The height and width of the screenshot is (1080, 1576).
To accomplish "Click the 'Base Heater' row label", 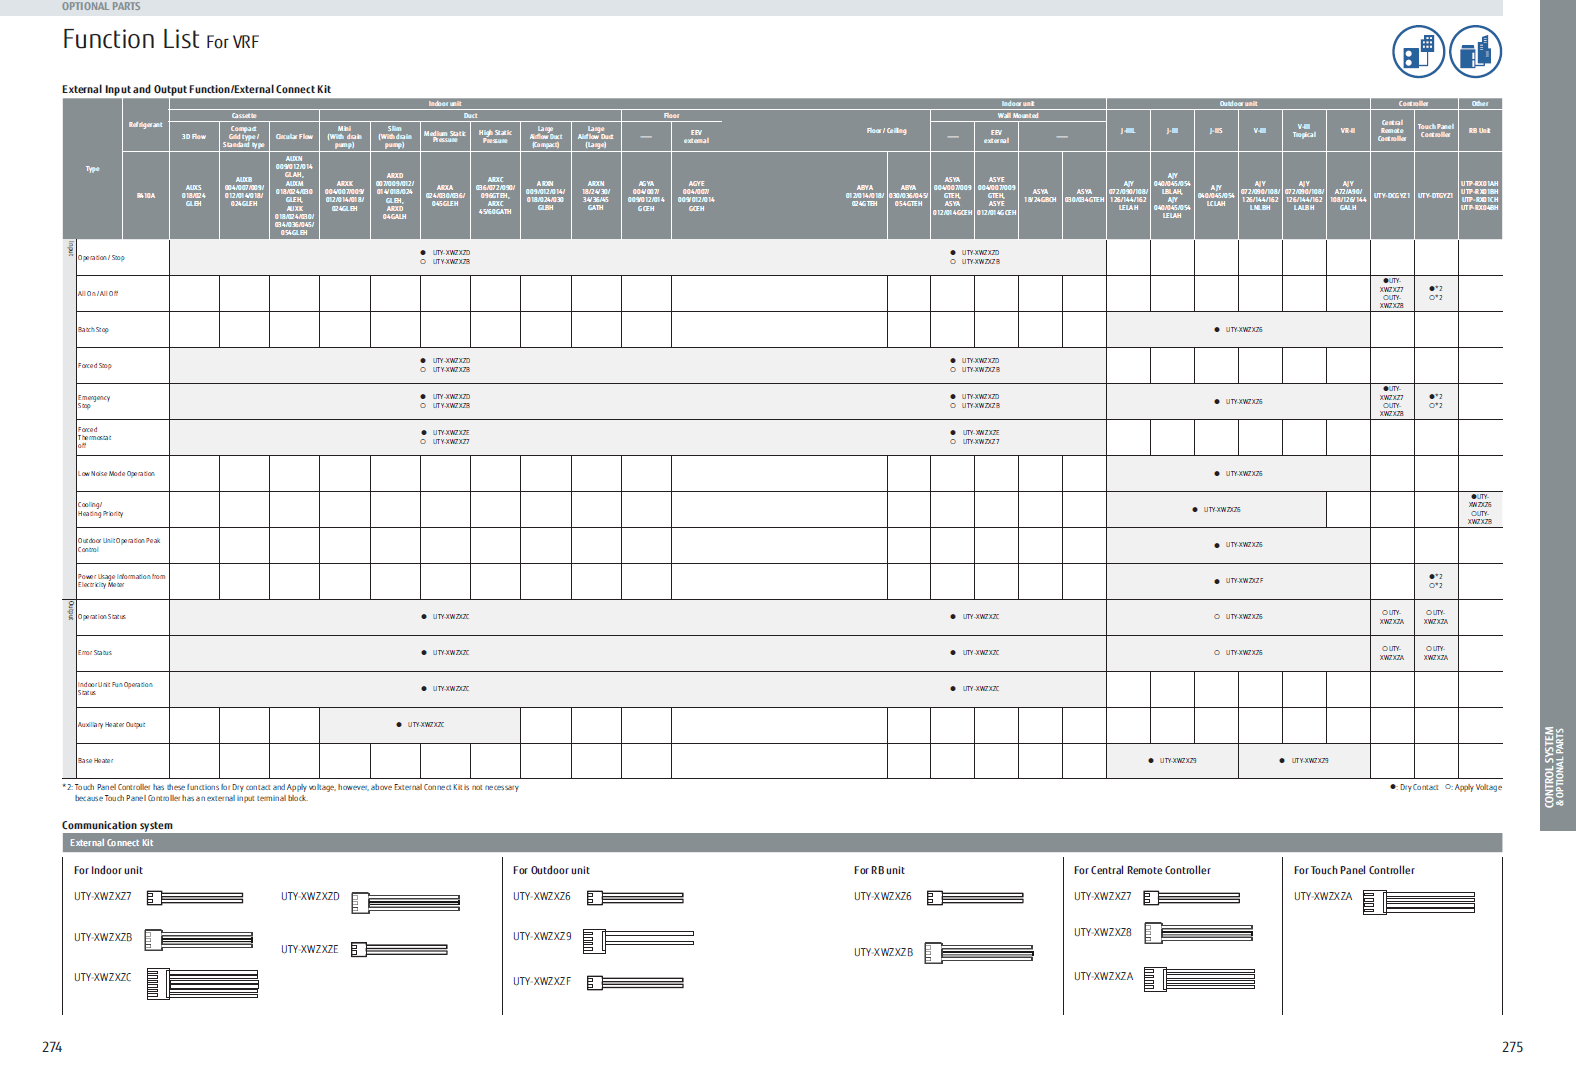I will pyautogui.click(x=96, y=761).
